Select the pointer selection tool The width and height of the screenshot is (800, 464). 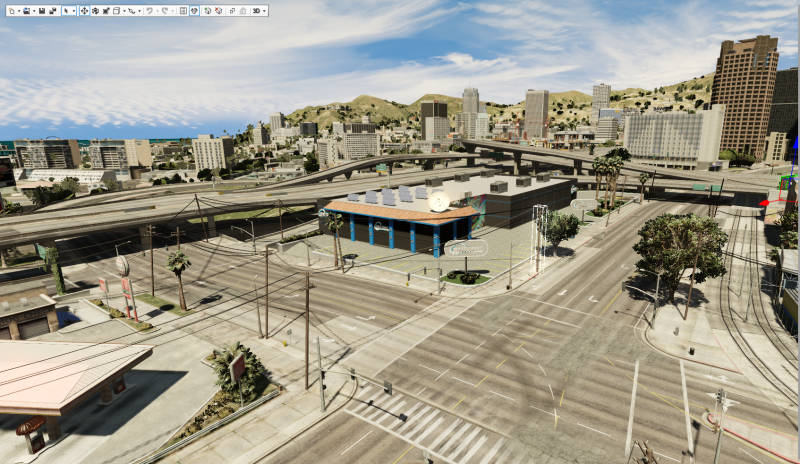(66, 11)
